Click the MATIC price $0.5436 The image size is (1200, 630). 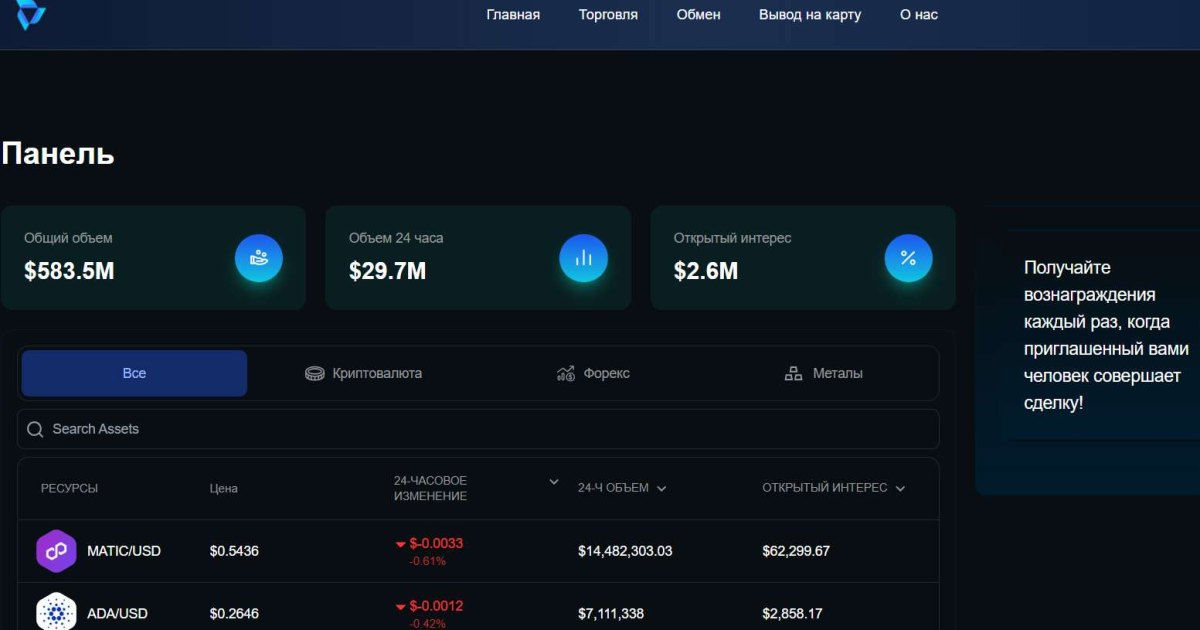[x=234, y=551]
